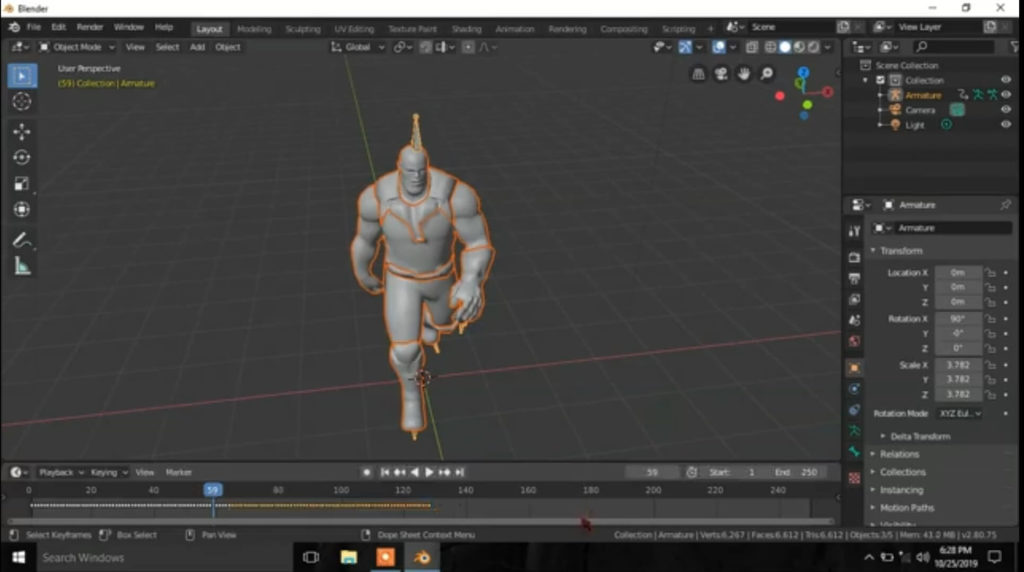
Task: Click the zoom magnifier icon in viewport
Action: [767, 74]
